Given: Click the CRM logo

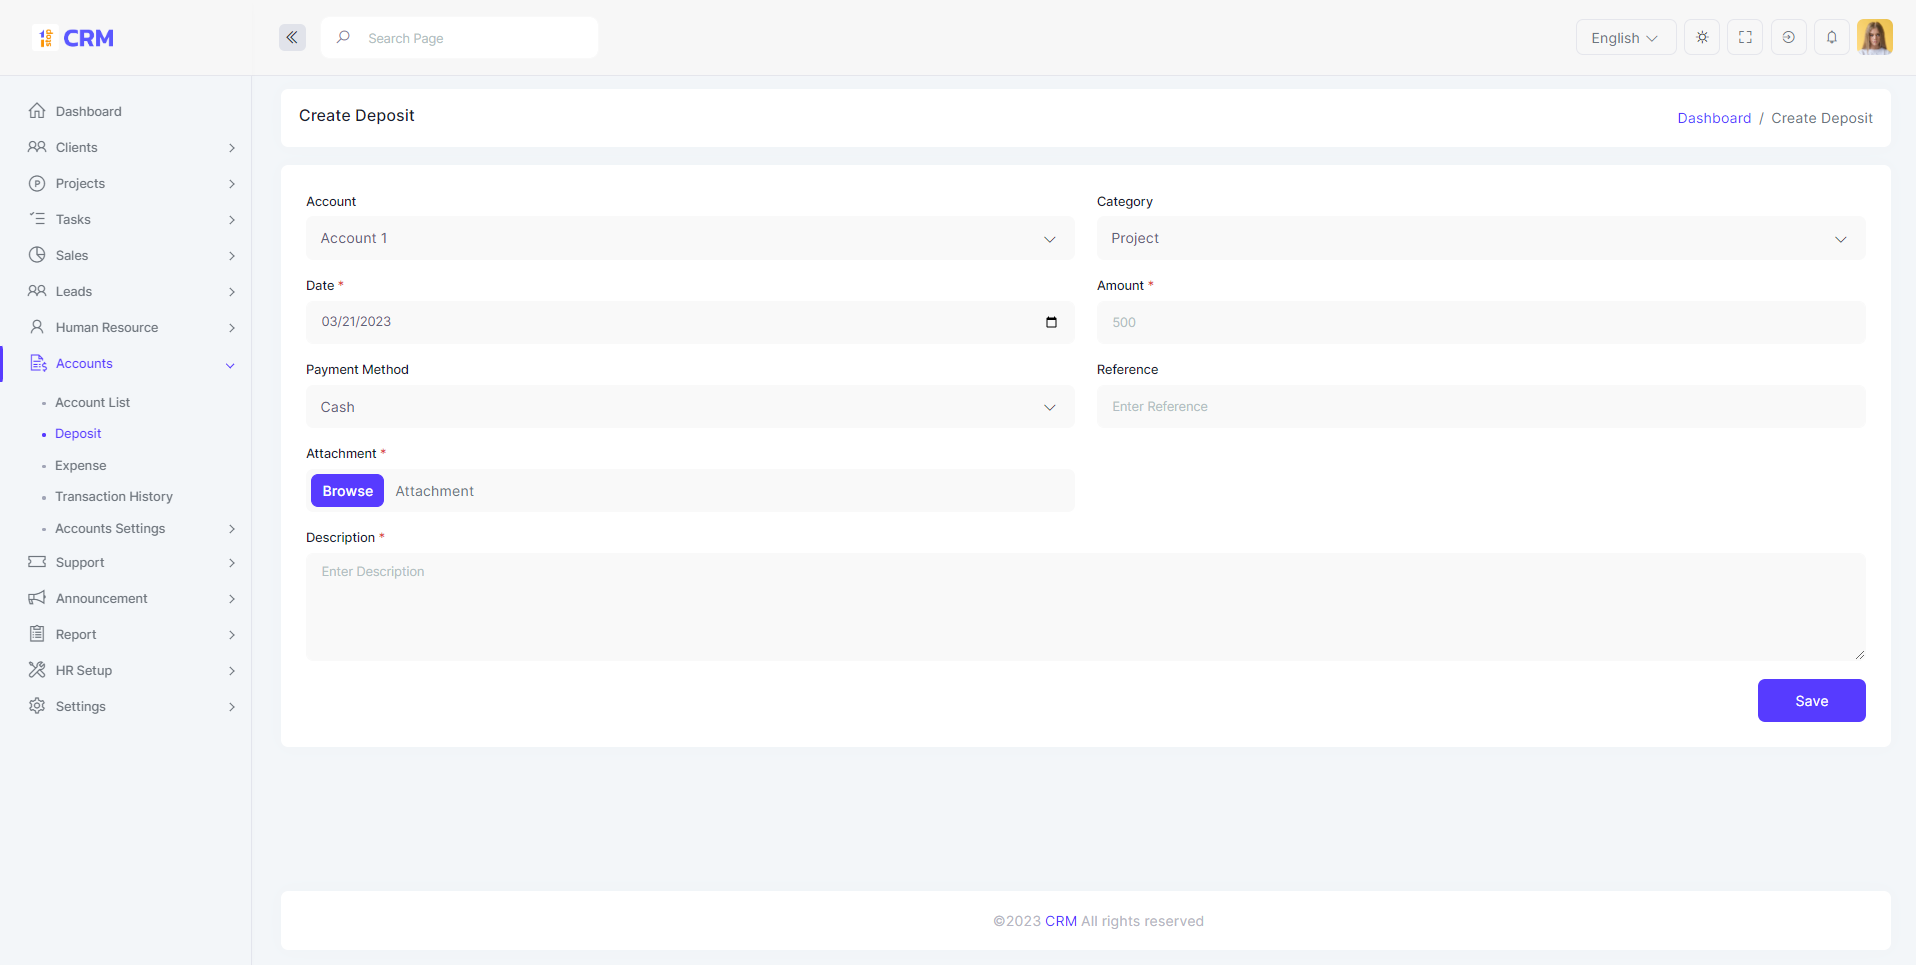Looking at the screenshot, I should [75, 38].
